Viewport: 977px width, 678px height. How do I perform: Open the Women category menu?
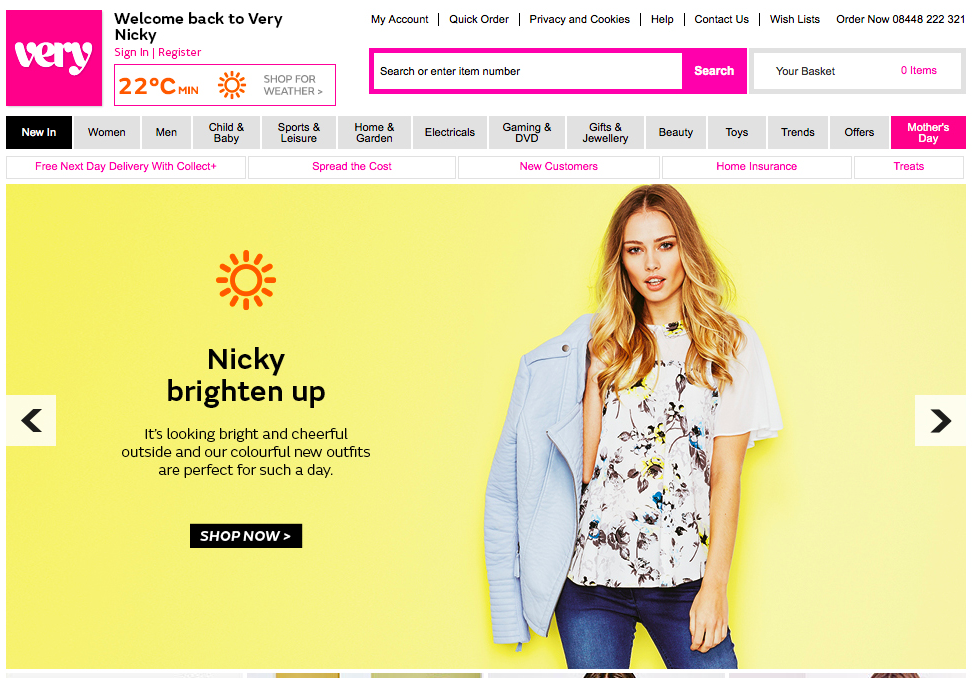[106, 132]
